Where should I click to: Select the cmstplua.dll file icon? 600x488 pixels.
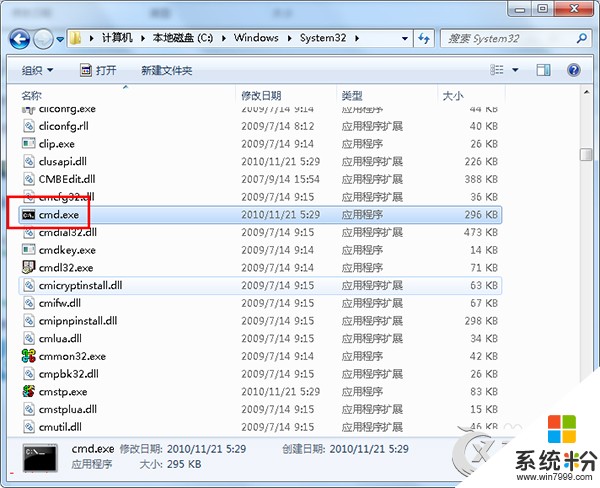point(29,409)
